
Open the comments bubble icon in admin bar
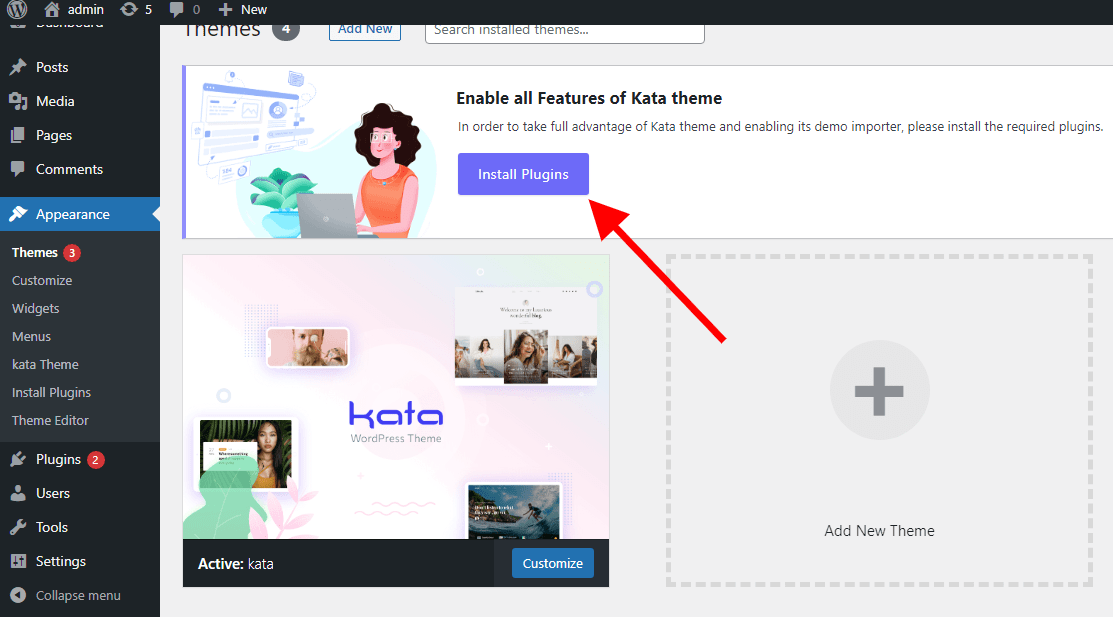tap(177, 9)
